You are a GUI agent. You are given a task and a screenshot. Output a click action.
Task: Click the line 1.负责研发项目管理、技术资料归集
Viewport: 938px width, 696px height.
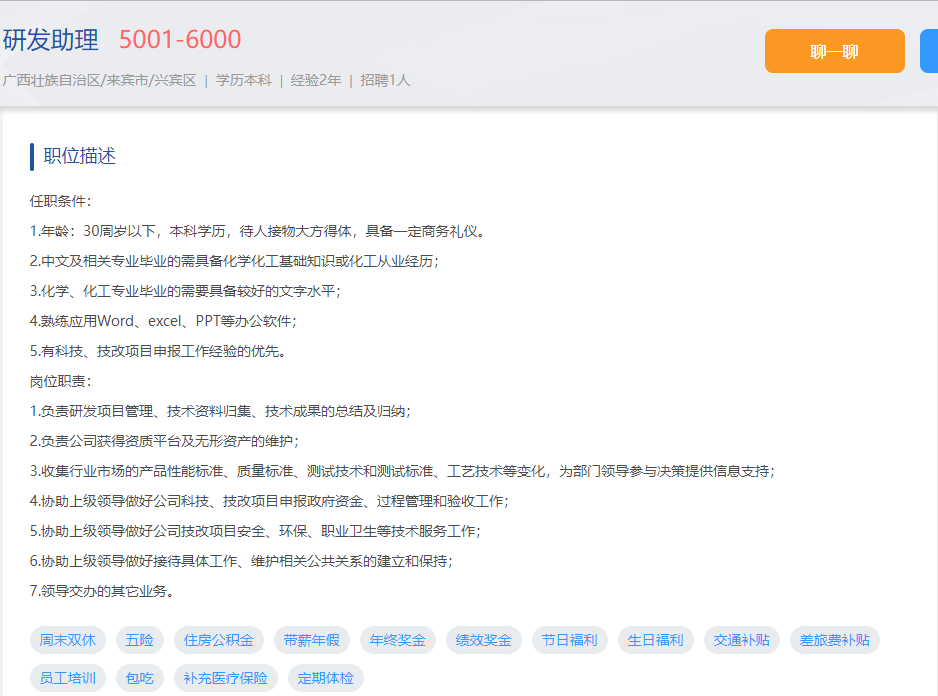tap(220, 411)
